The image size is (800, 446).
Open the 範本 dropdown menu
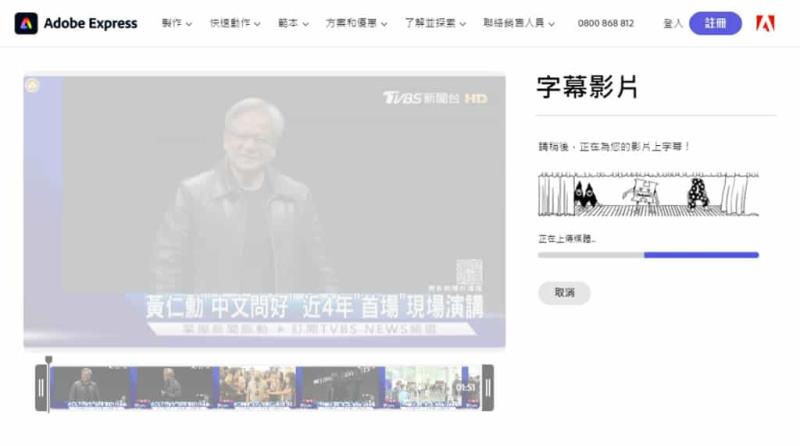click(293, 23)
